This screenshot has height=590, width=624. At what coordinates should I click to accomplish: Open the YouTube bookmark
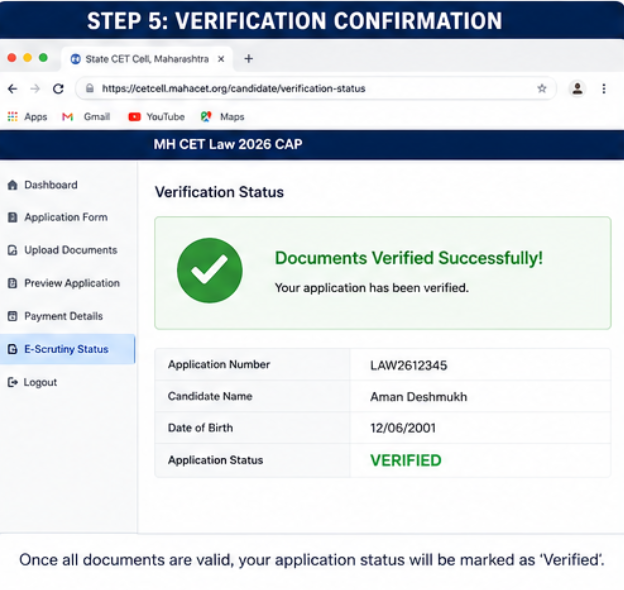pos(166,117)
